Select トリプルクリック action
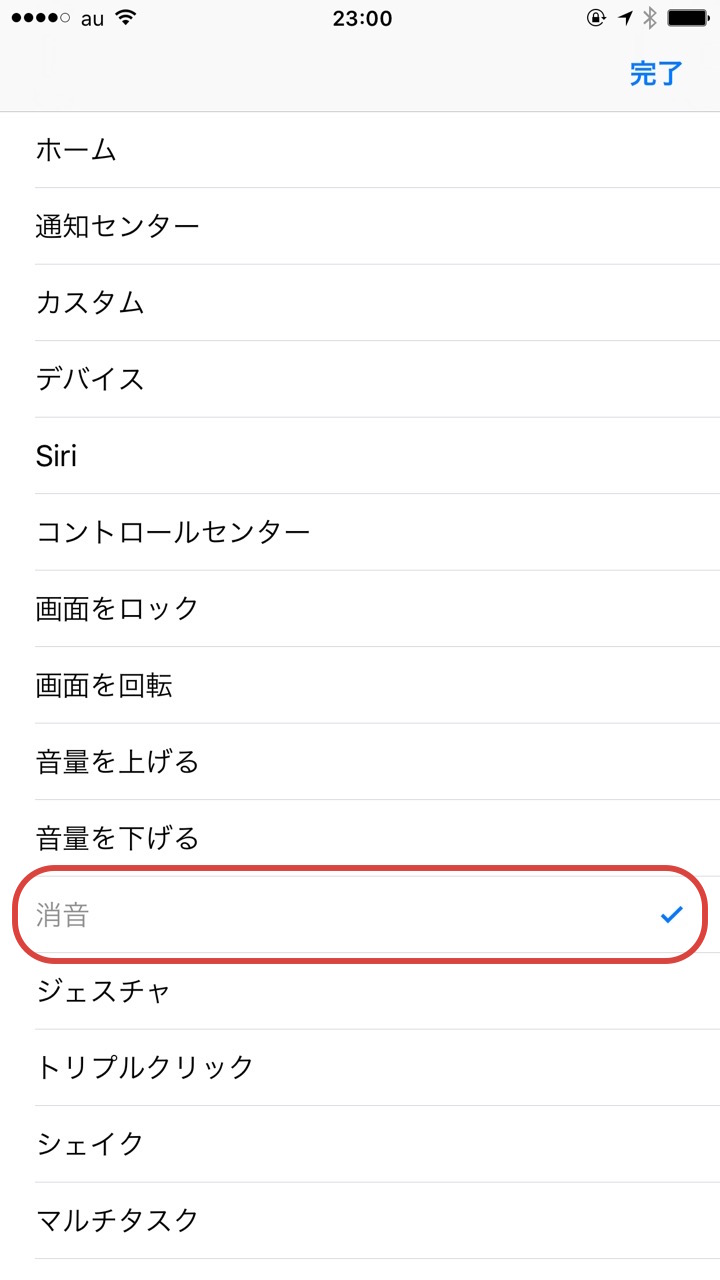The image size is (720, 1280). (146, 1067)
